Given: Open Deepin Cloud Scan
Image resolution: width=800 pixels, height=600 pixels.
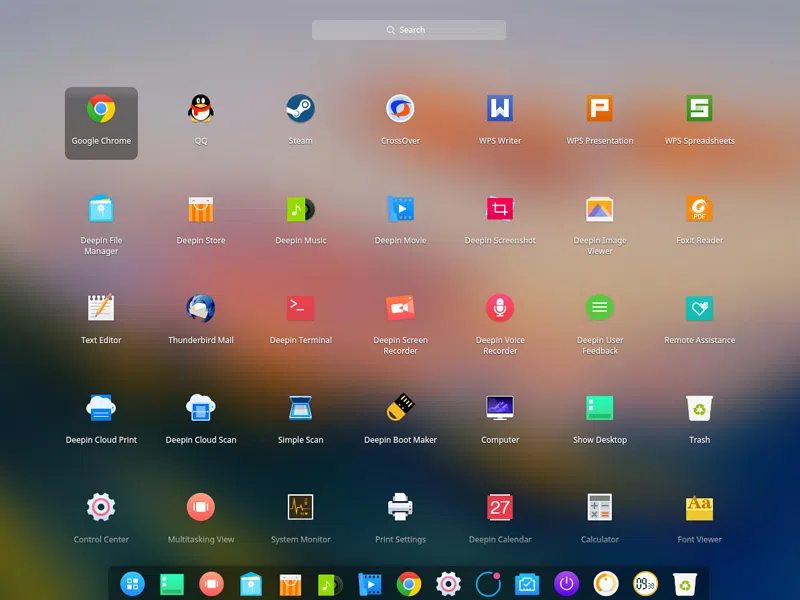Looking at the screenshot, I should coord(201,408).
